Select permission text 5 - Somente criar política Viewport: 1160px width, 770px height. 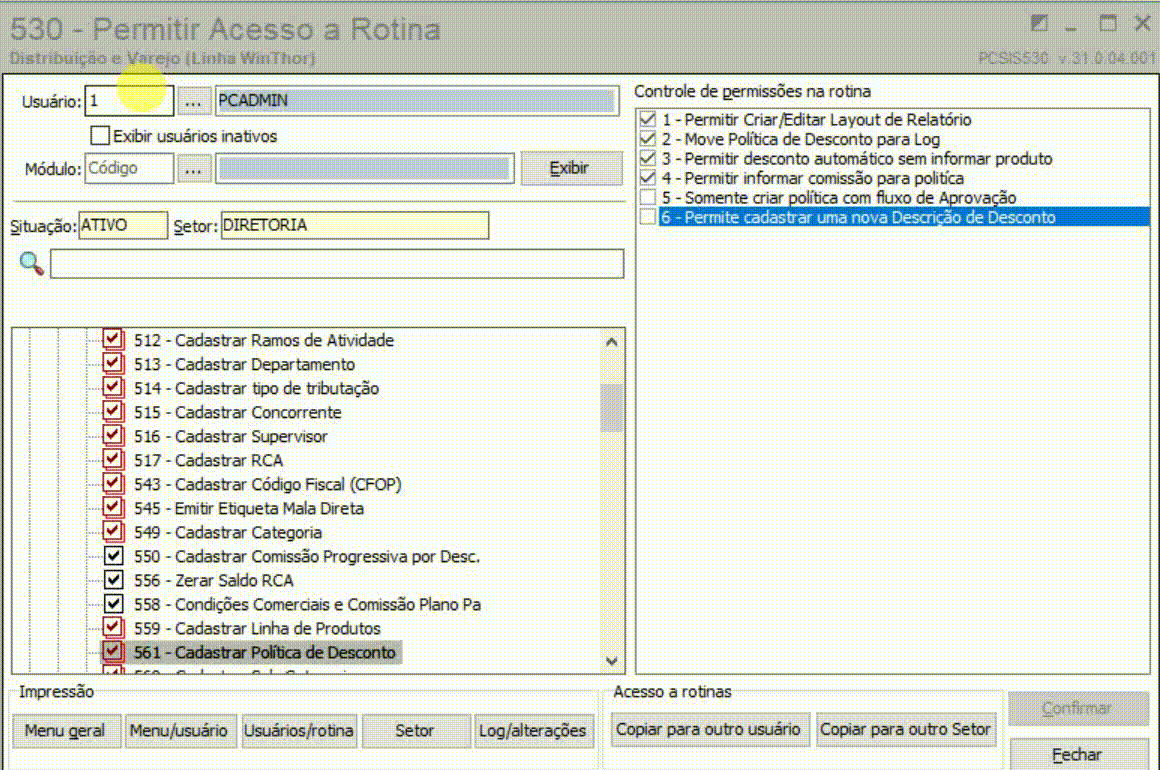click(x=839, y=197)
